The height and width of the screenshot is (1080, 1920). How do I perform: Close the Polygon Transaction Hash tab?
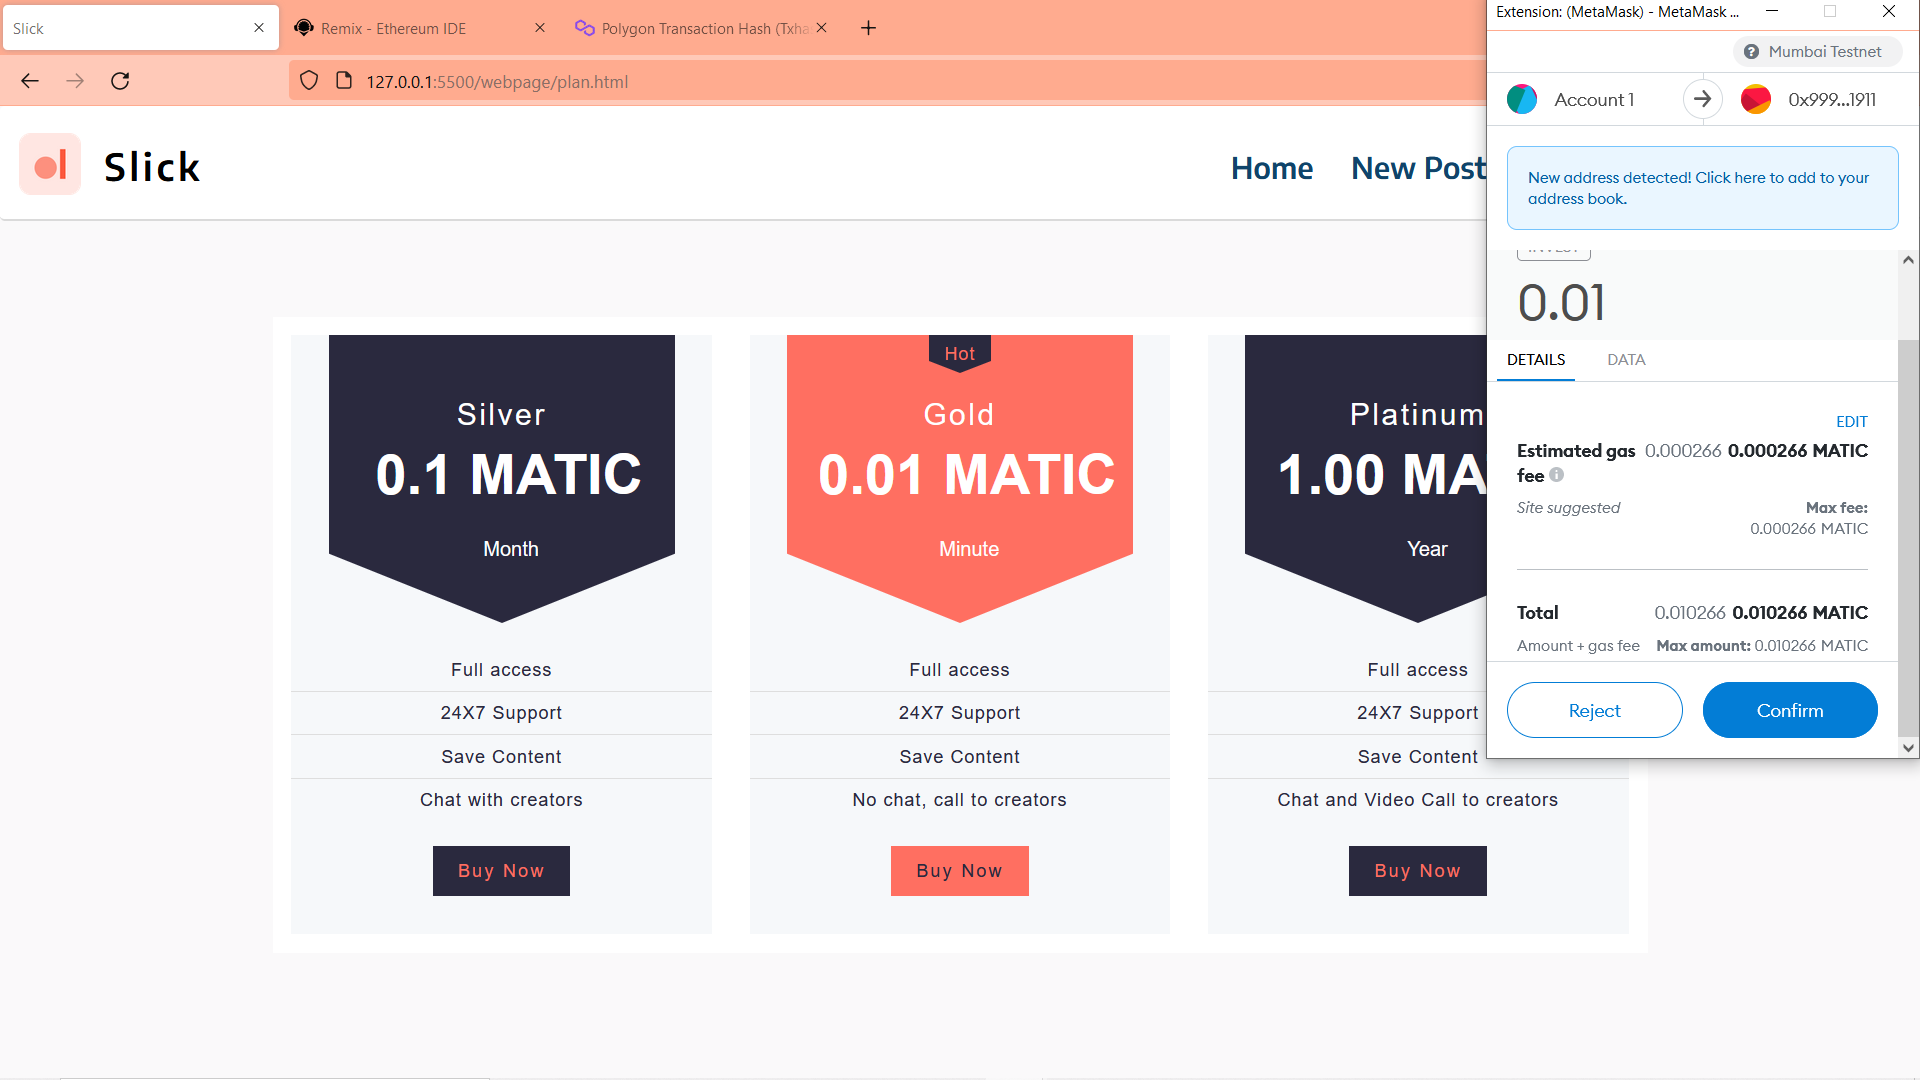821,28
